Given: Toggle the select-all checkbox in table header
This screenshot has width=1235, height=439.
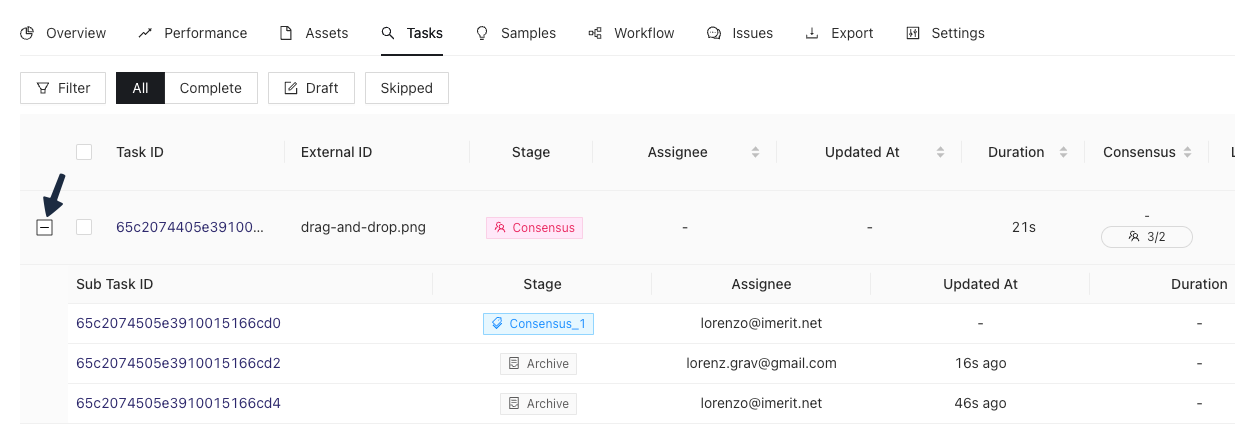Looking at the screenshot, I should [x=84, y=152].
